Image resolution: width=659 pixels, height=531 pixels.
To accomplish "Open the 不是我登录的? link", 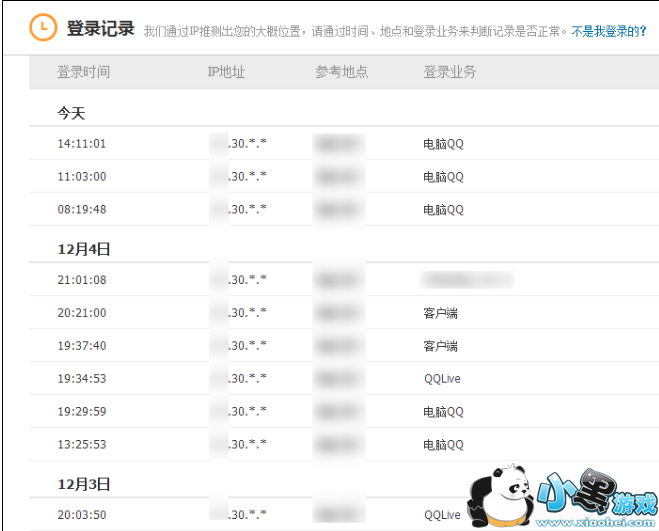I will tap(609, 31).
